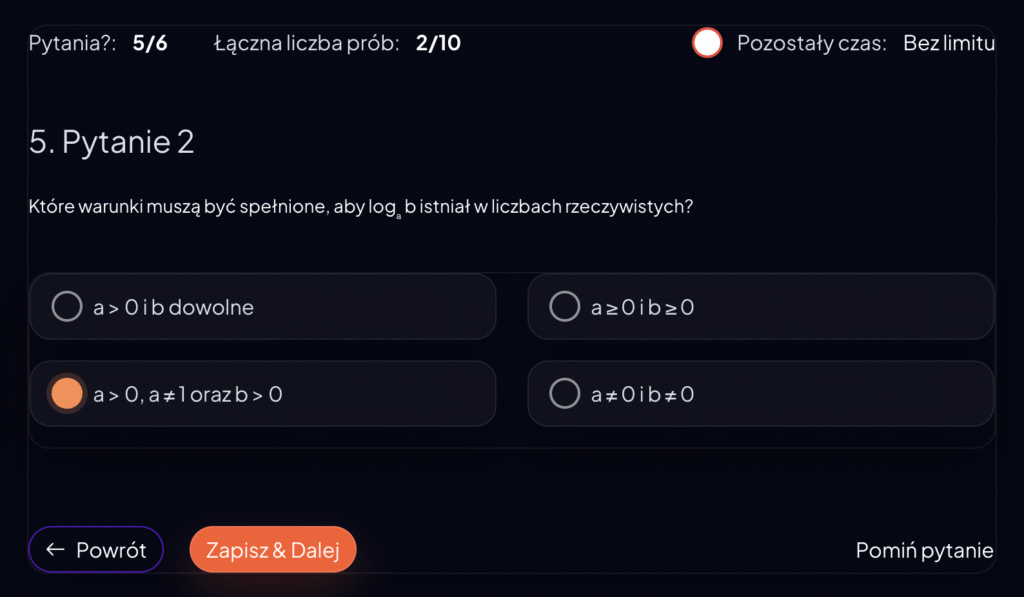Click the "Łączna liczba prób:" label
Viewport: 1024px width, 597px height.
coord(307,43)
